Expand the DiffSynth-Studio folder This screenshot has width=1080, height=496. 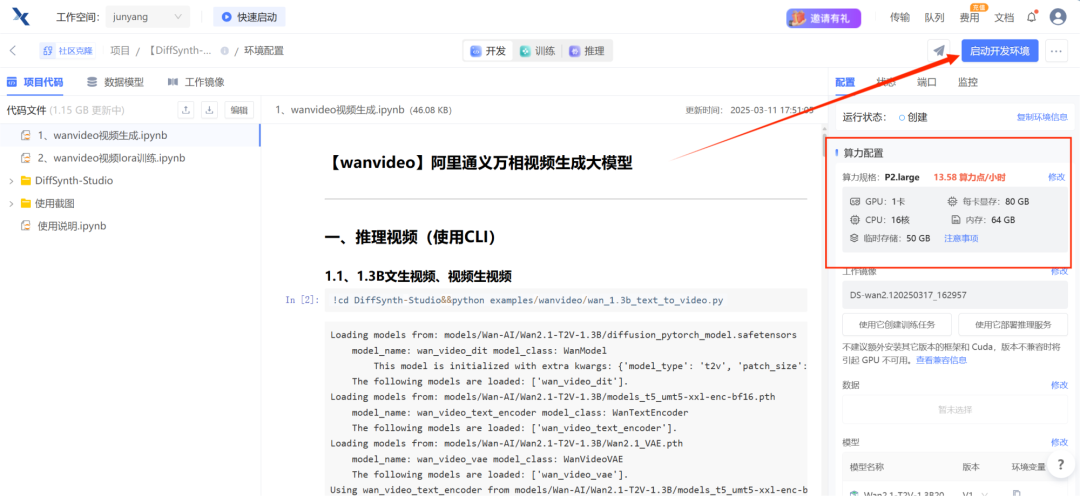[x=10, y=180]
